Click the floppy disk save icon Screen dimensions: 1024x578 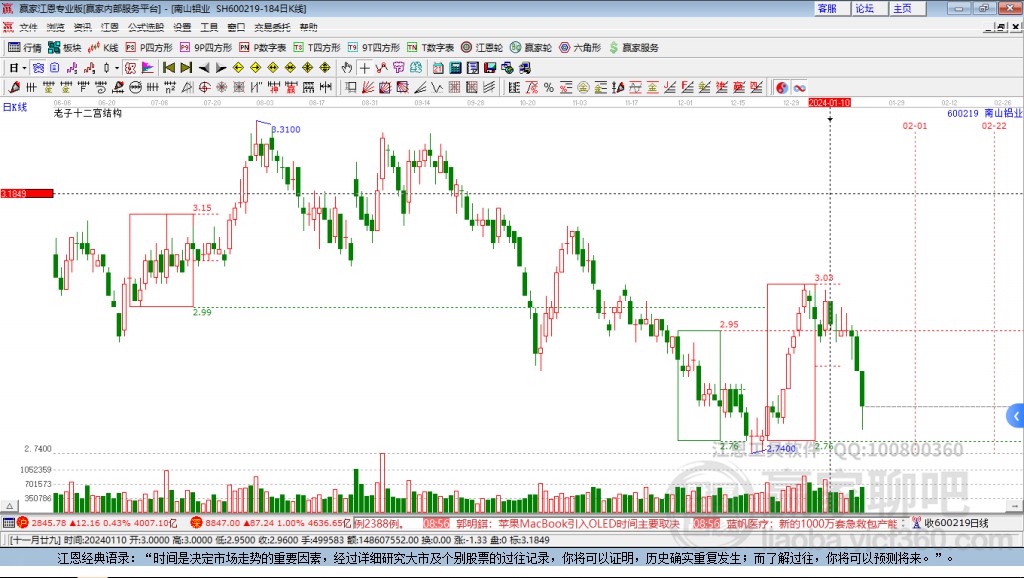click(x=490, y=68)
